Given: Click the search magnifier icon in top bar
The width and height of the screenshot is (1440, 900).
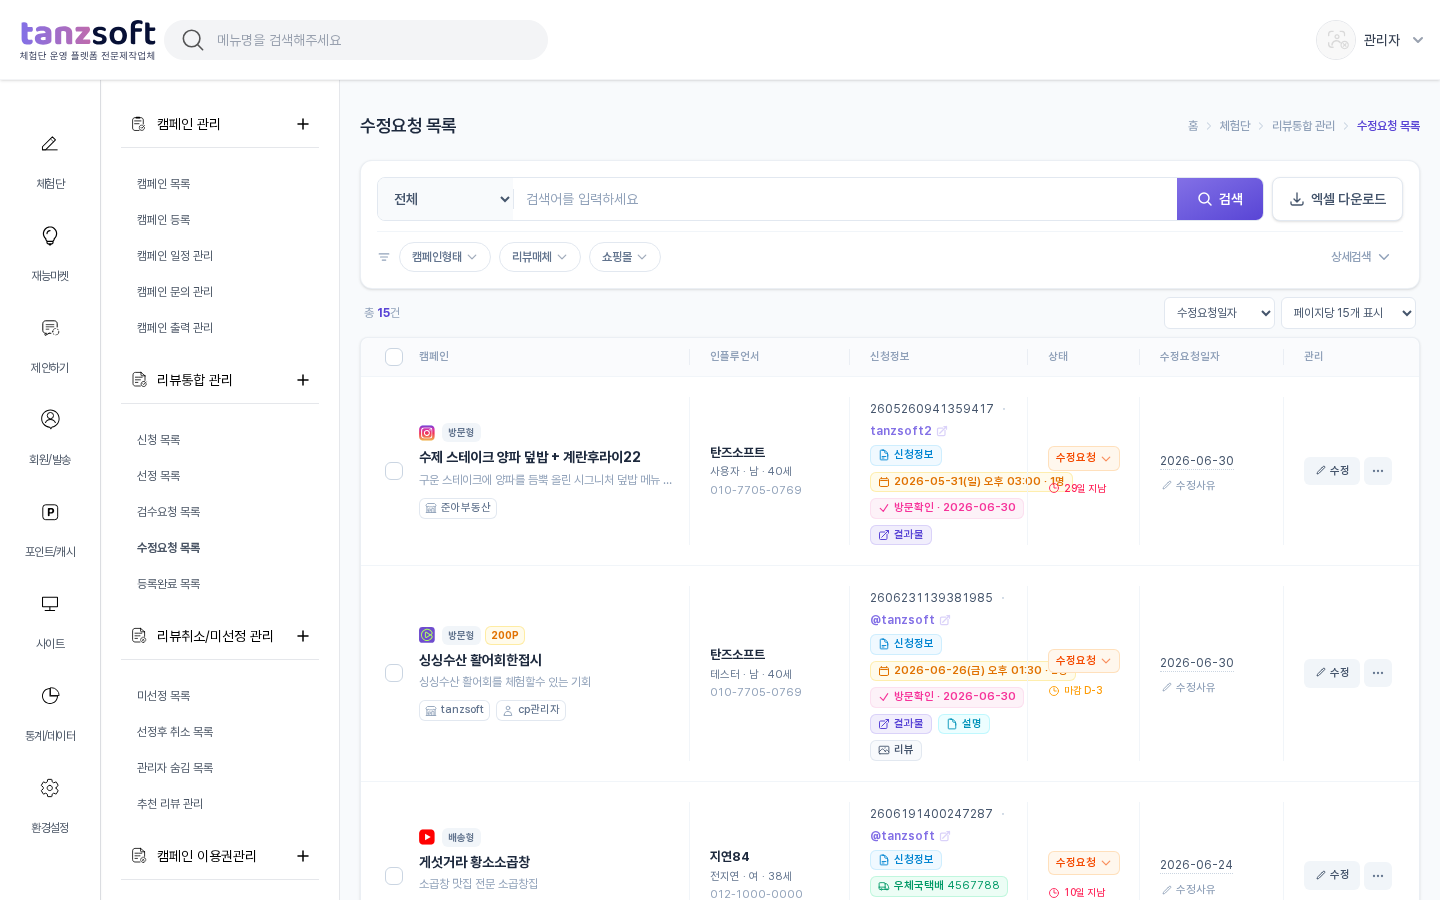Looking at the screenshot, I should pos(193,40).
